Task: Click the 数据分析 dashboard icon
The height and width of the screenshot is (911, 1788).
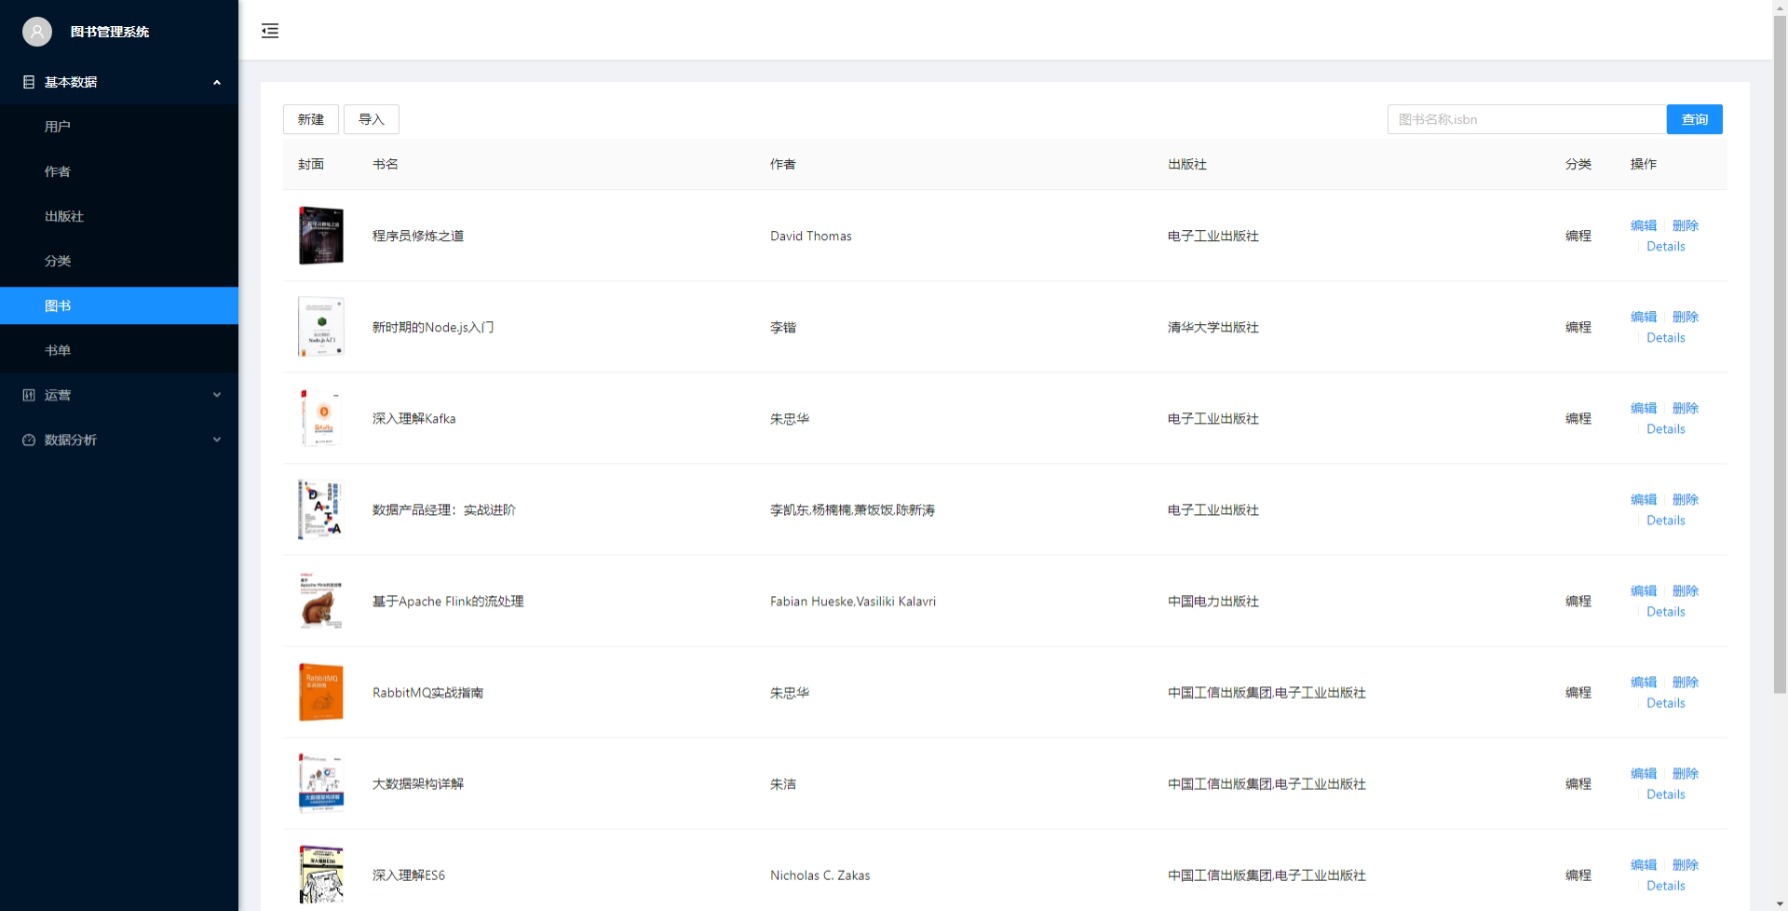Action: pos(29,440)
